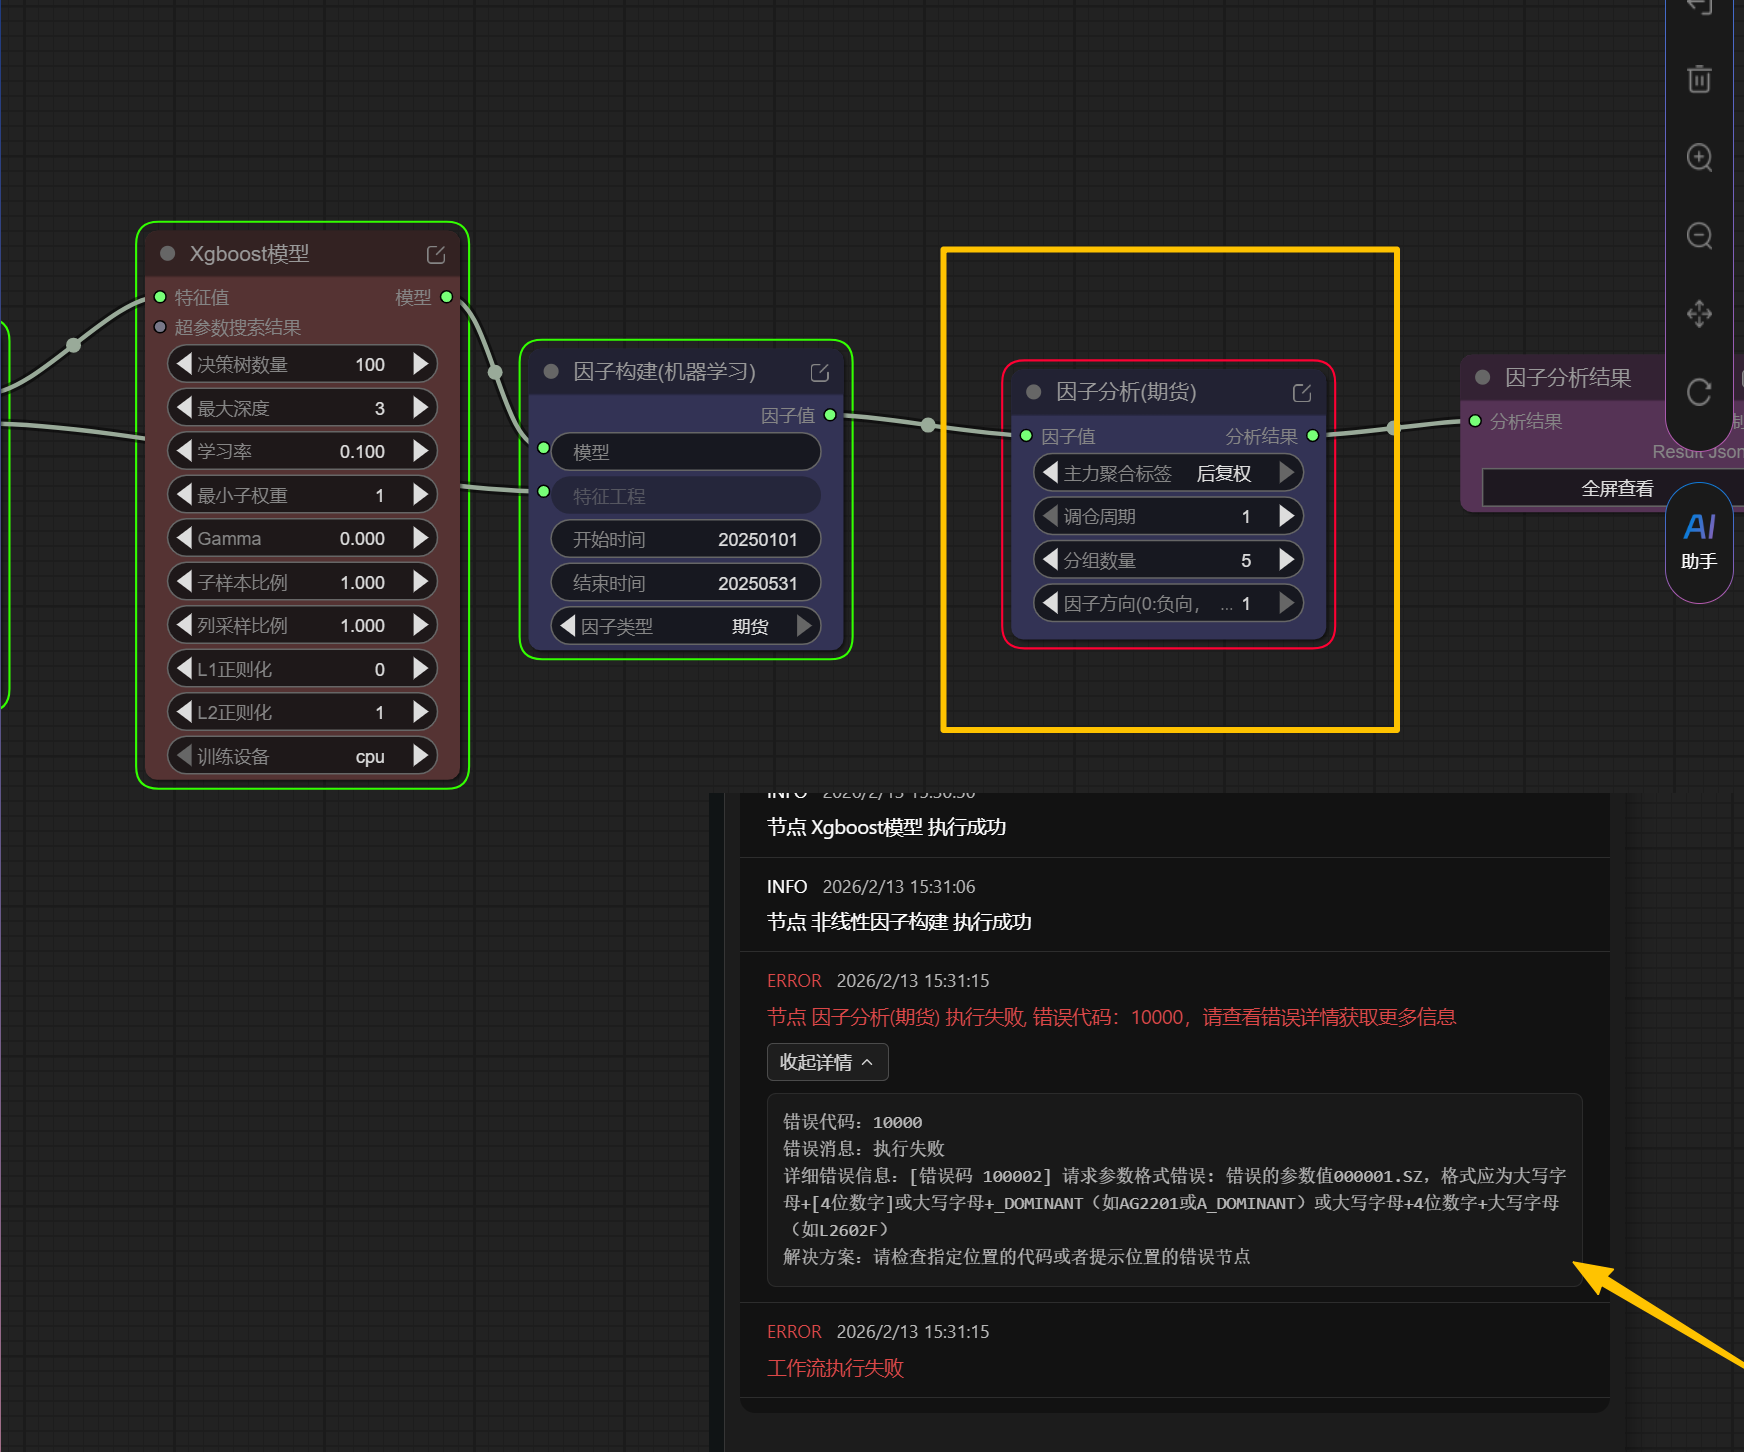Open edit icon on Xgboost模型 node
1744x1452 pixels.
coord(436,255)
